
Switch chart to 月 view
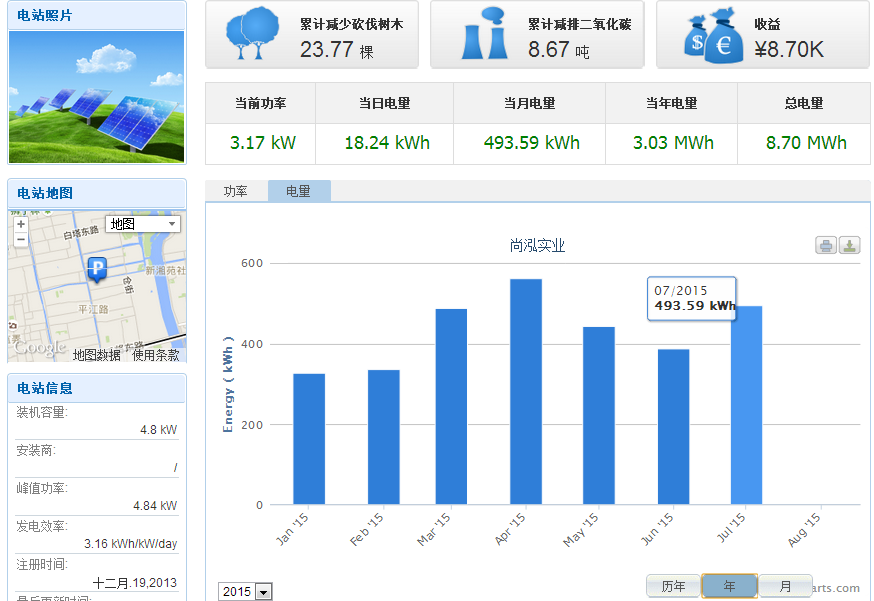(x=784, y=586)
